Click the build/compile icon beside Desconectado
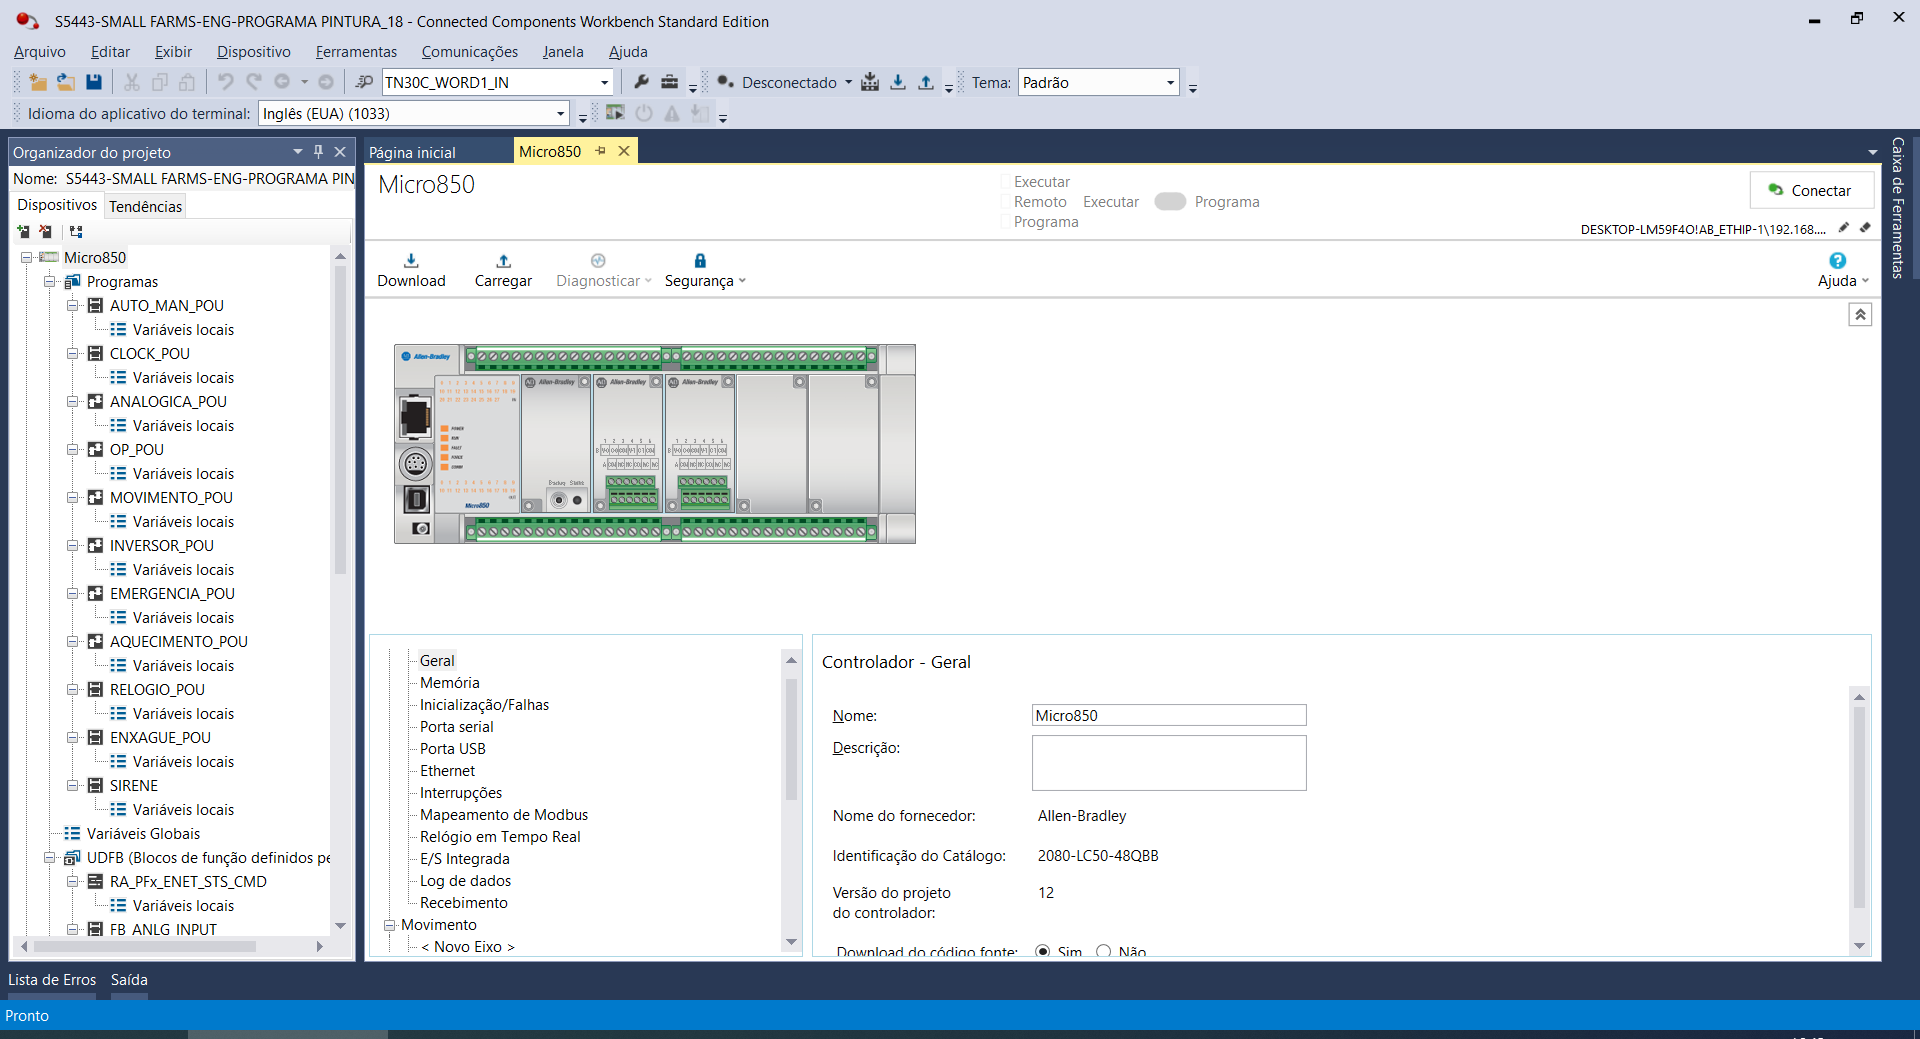Viewport: 1920px width, 1039px height. [870, 82]
